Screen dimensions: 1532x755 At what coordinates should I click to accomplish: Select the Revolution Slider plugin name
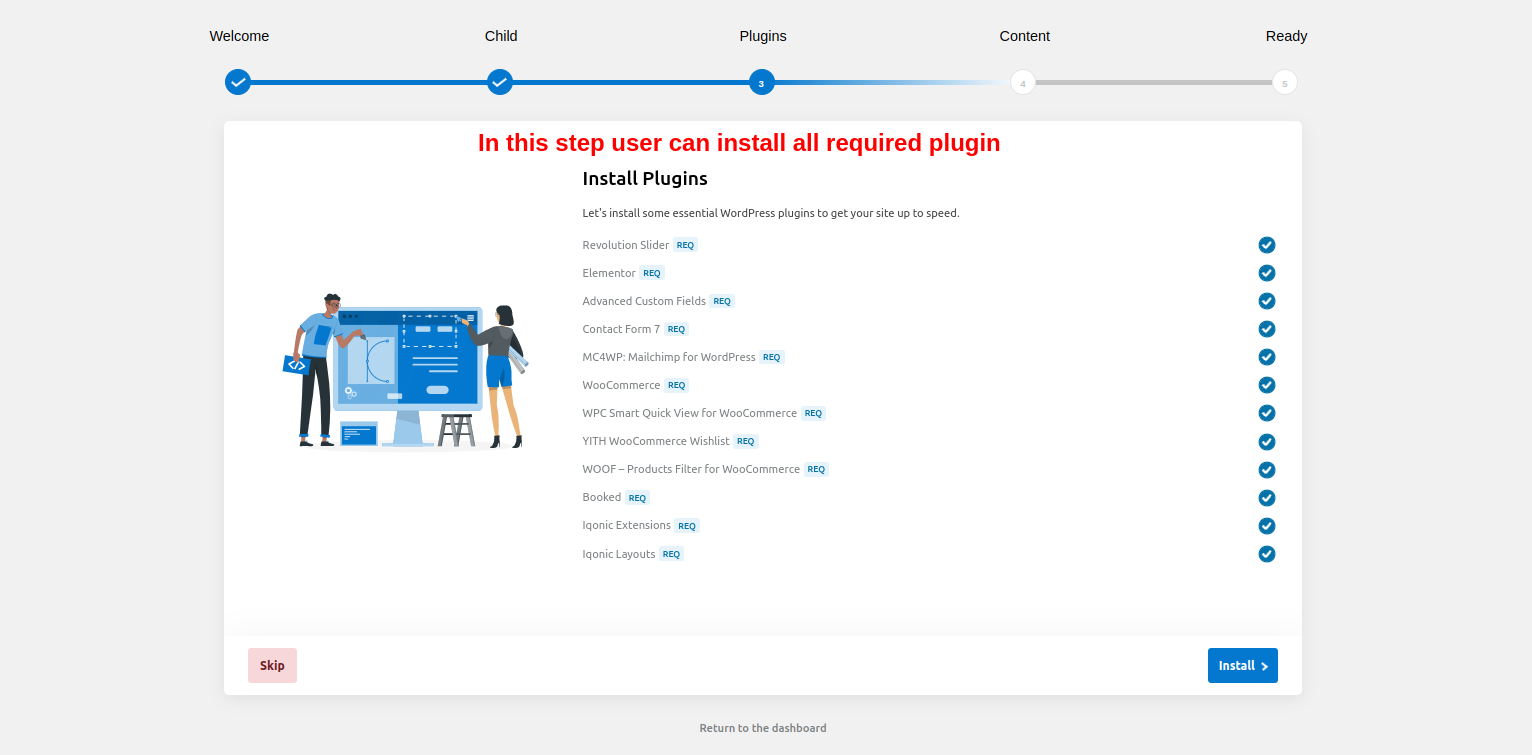(x=626, y=245)
